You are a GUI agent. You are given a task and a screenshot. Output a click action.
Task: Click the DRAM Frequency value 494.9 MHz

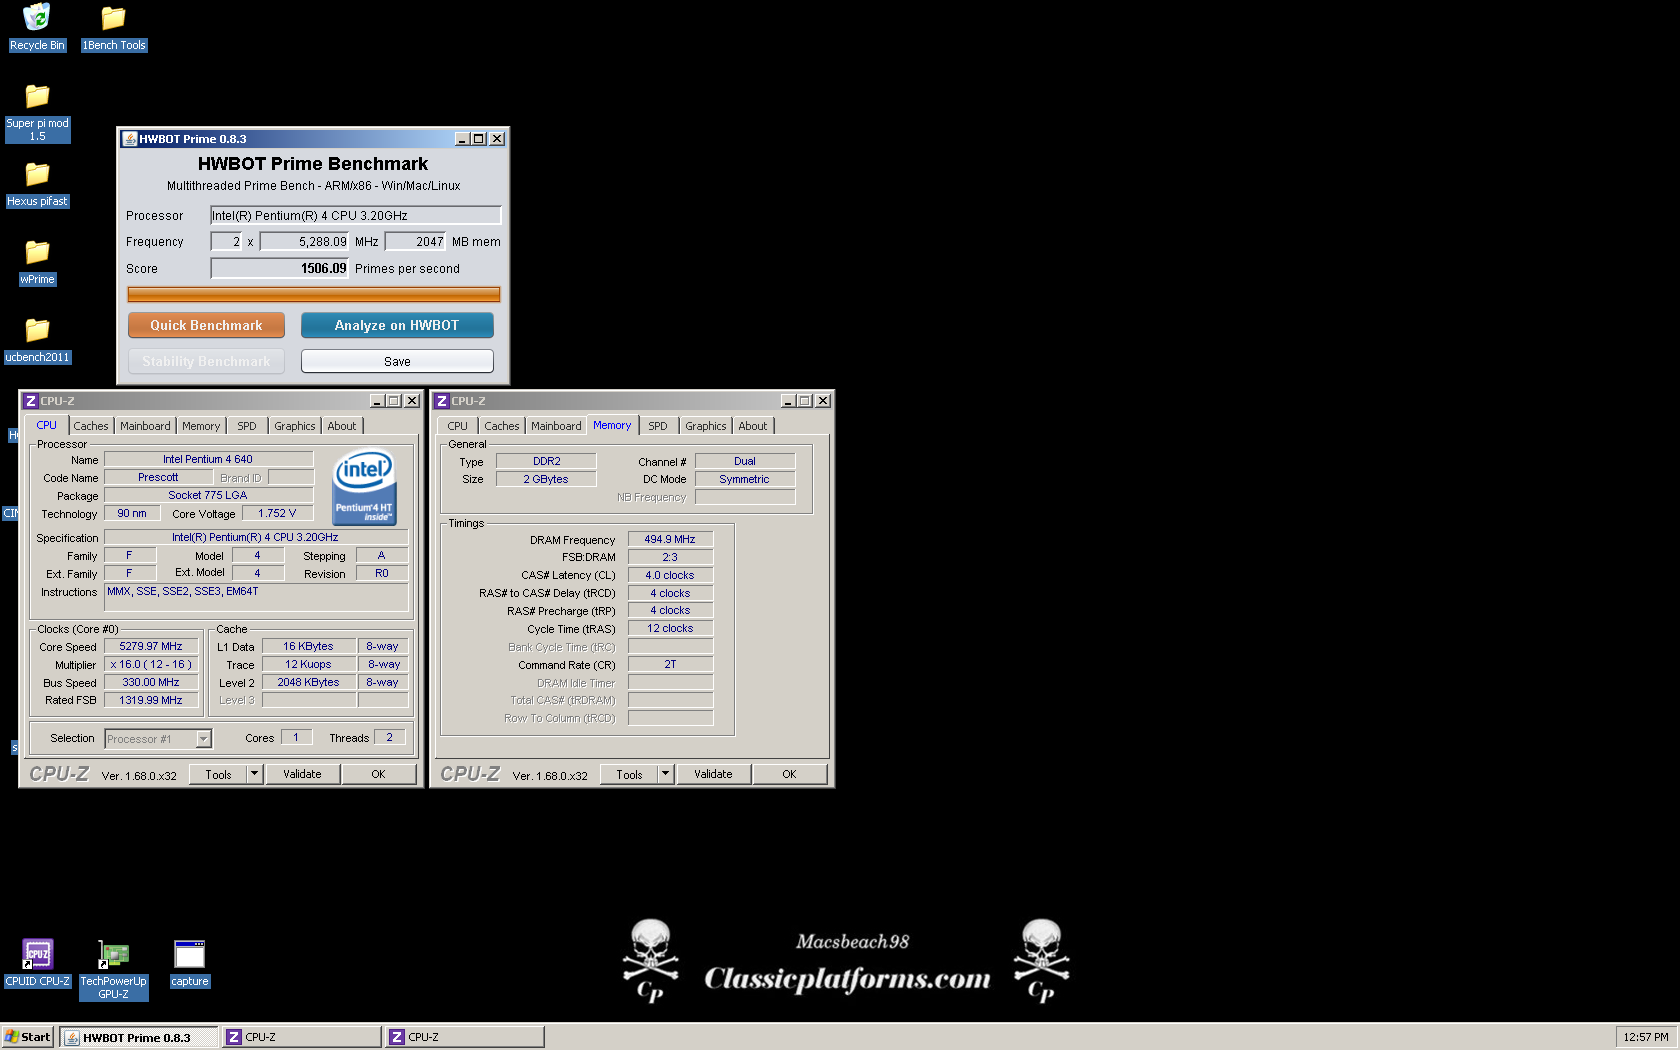[670, 539]
